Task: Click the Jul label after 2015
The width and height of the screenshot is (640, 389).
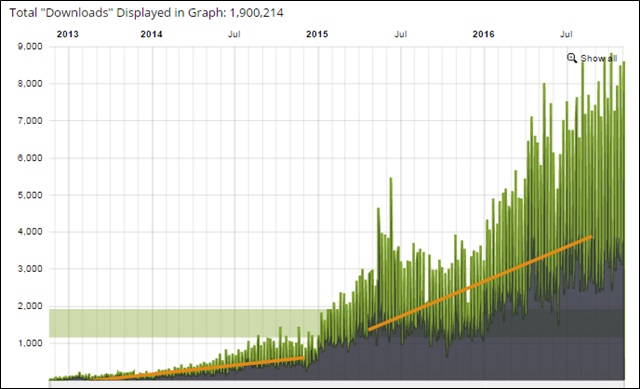Action: coord(401,34)
